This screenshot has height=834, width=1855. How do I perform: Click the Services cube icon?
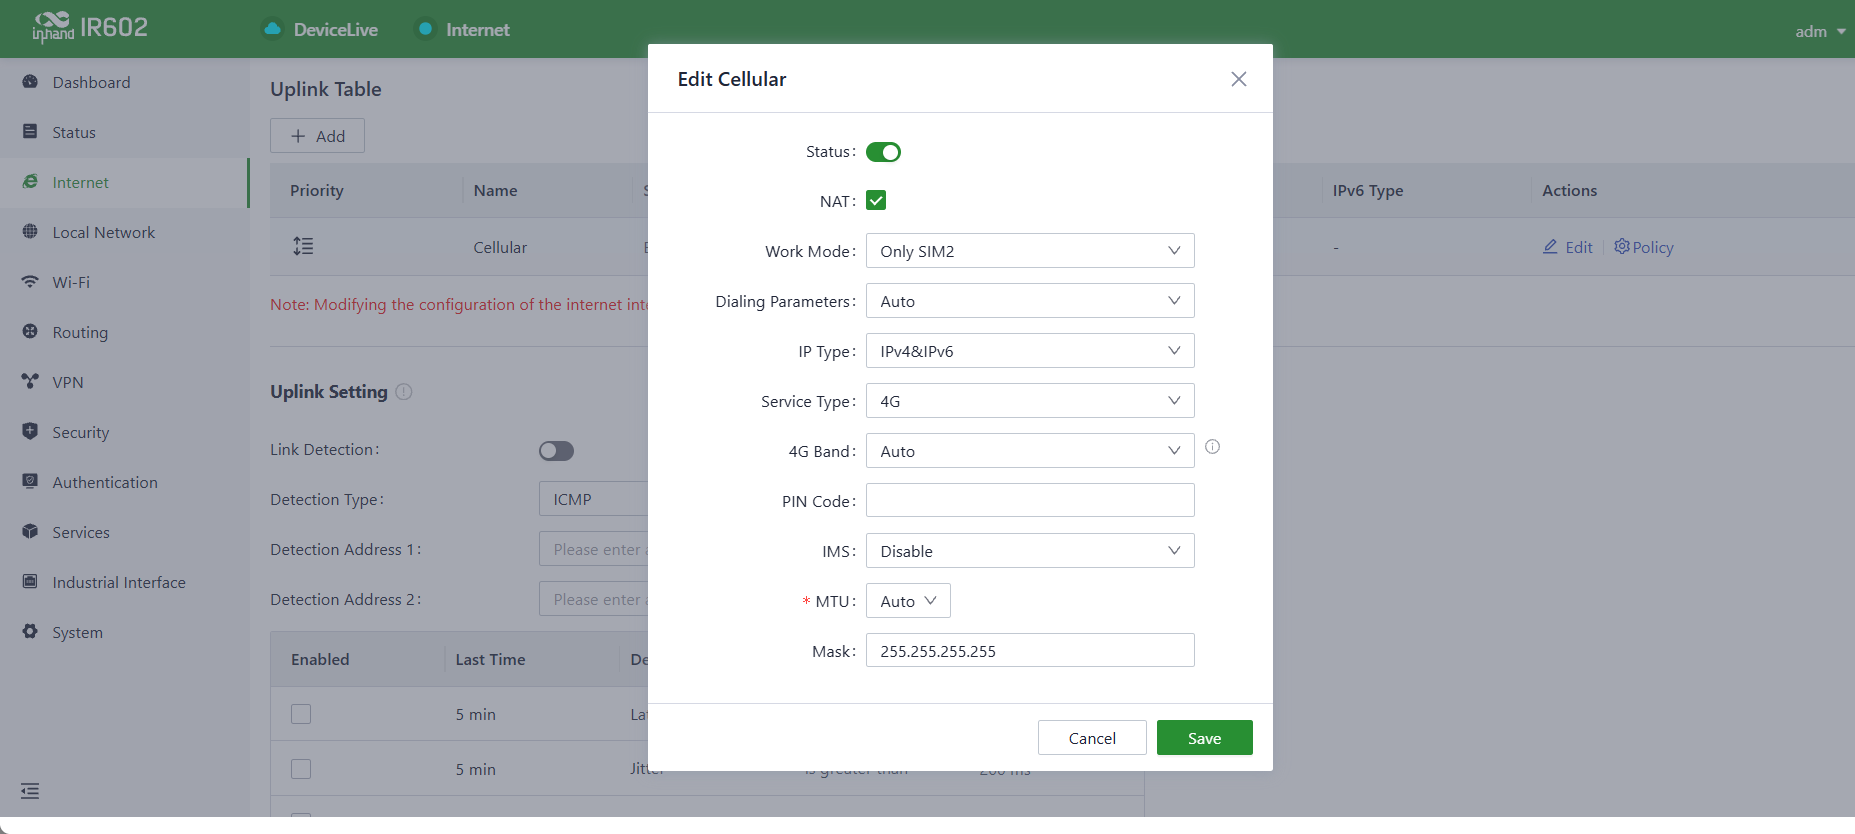[30, 532]
